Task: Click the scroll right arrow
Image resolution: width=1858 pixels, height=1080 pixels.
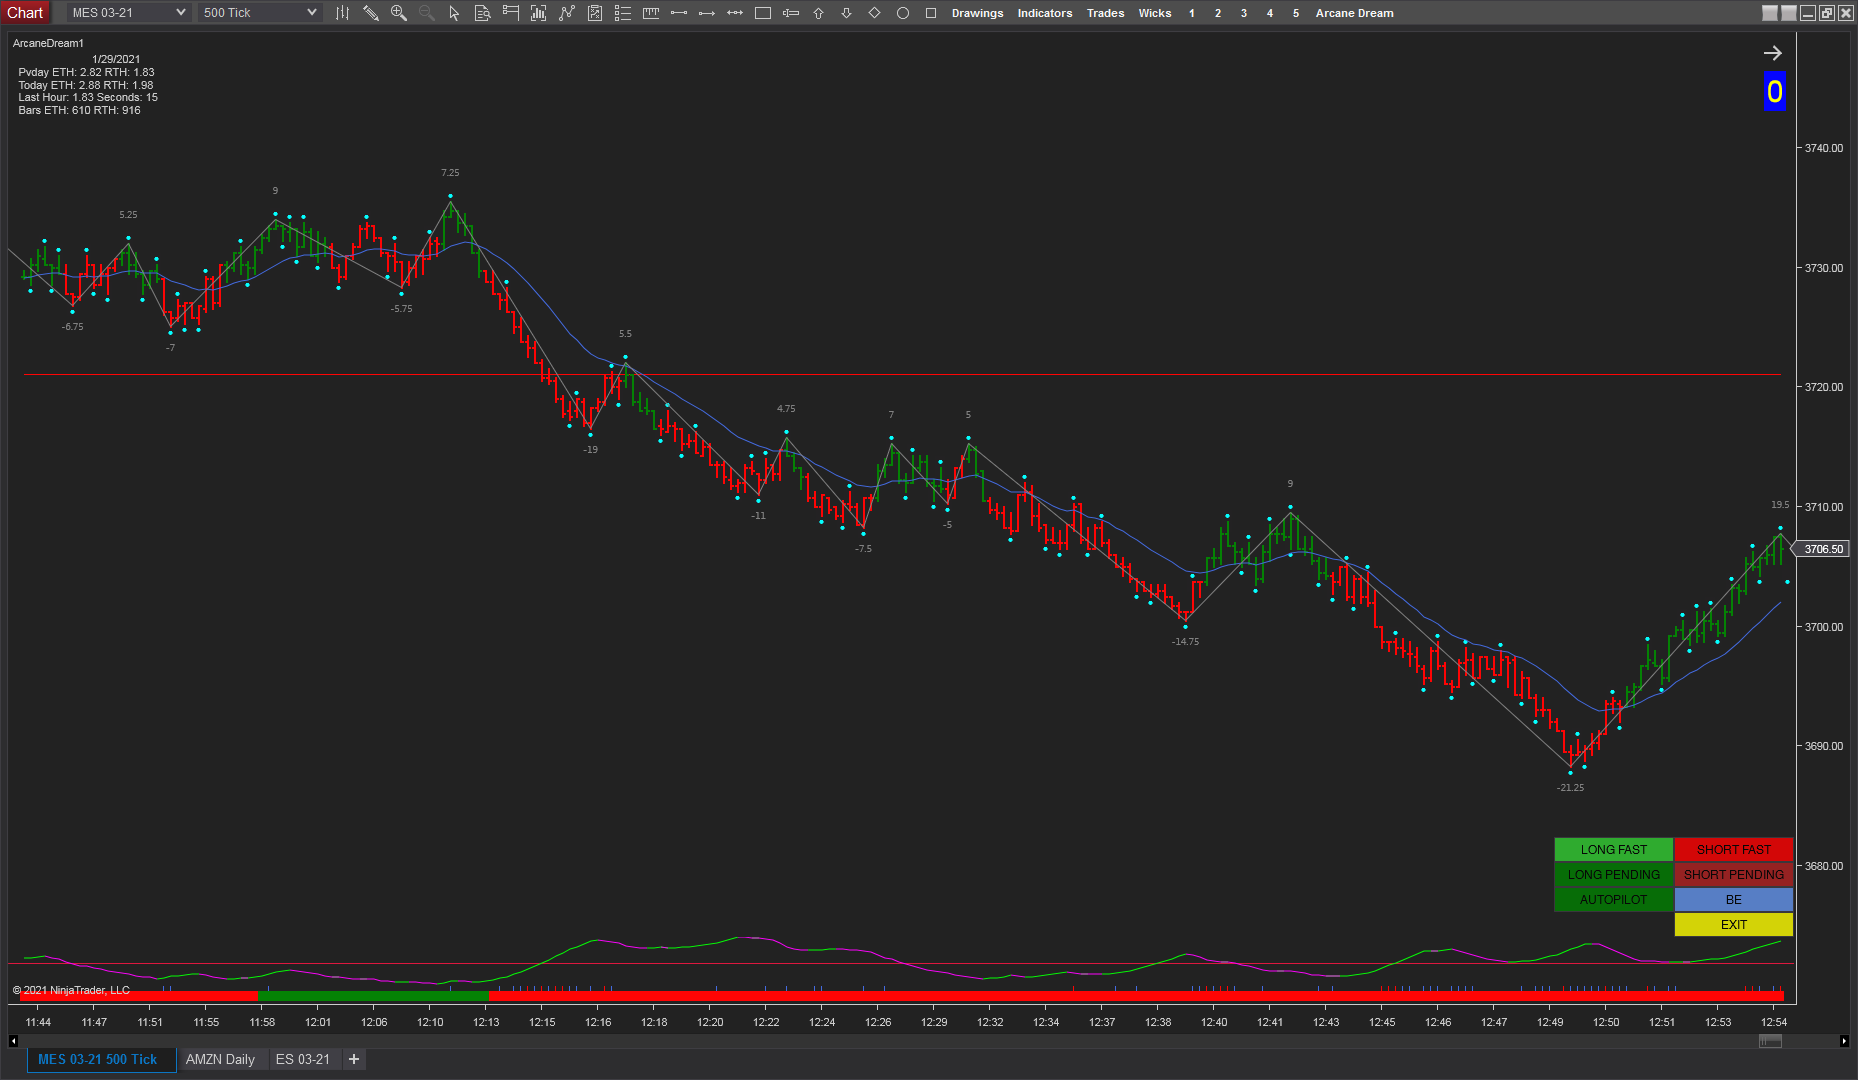Action: 1843,1041
